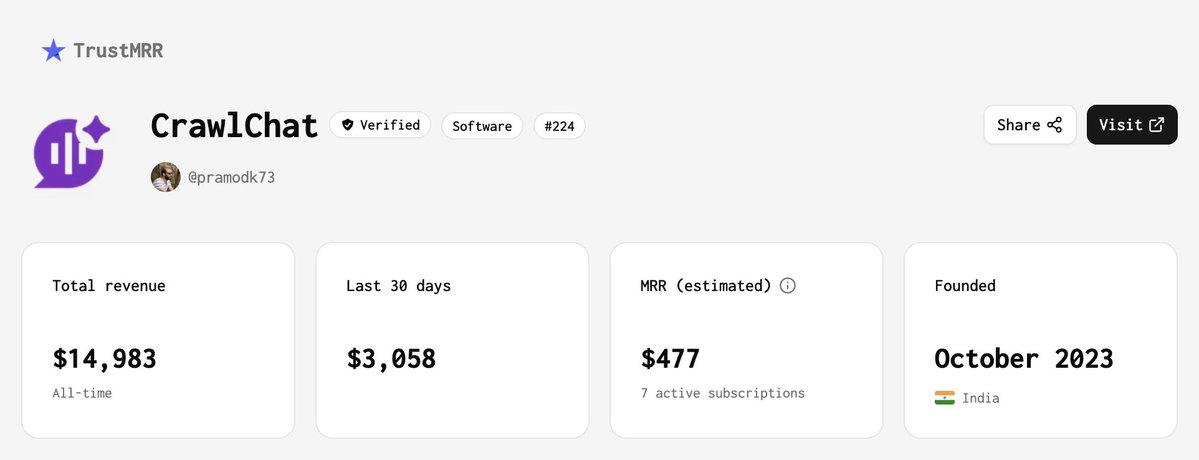Select the CrawlChat title heading
Viewport: 1199px width, 460px height.
click(234, 125)
